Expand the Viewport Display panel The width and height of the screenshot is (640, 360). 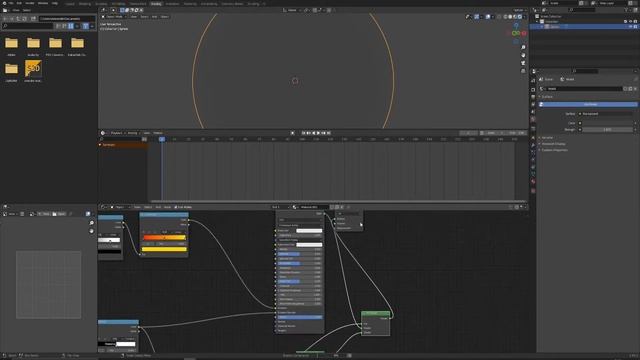pyautogui.click(x=553, y=144)
